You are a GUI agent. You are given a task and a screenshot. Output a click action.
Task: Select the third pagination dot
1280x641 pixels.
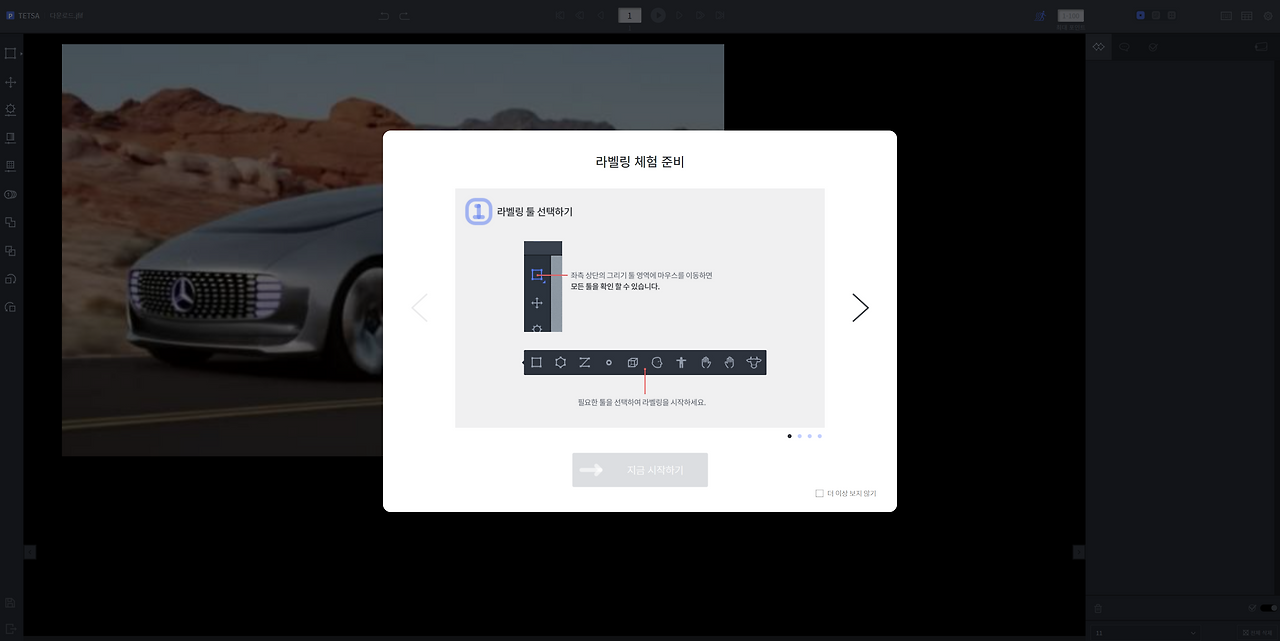click(x=809, y=436)
